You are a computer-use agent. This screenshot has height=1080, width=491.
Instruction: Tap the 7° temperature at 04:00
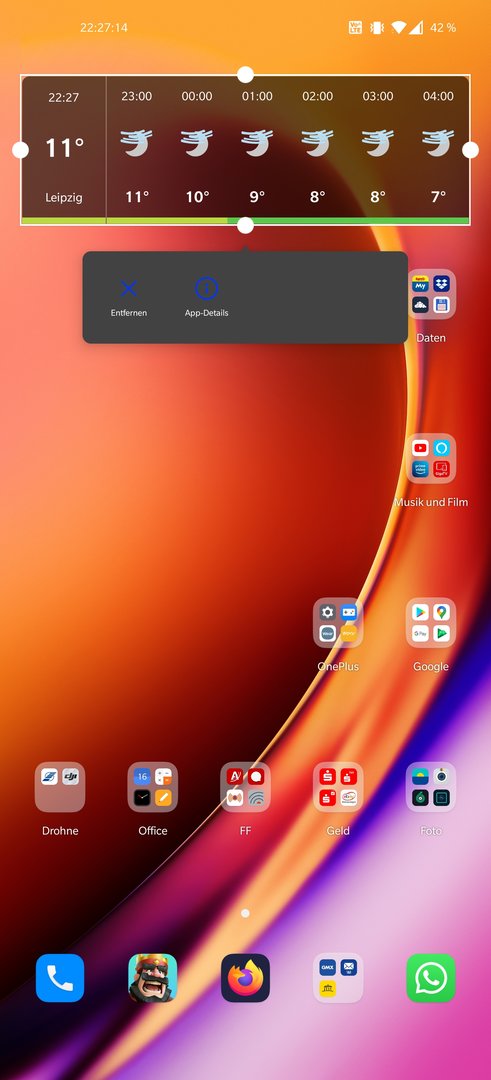tap(439, 197)
